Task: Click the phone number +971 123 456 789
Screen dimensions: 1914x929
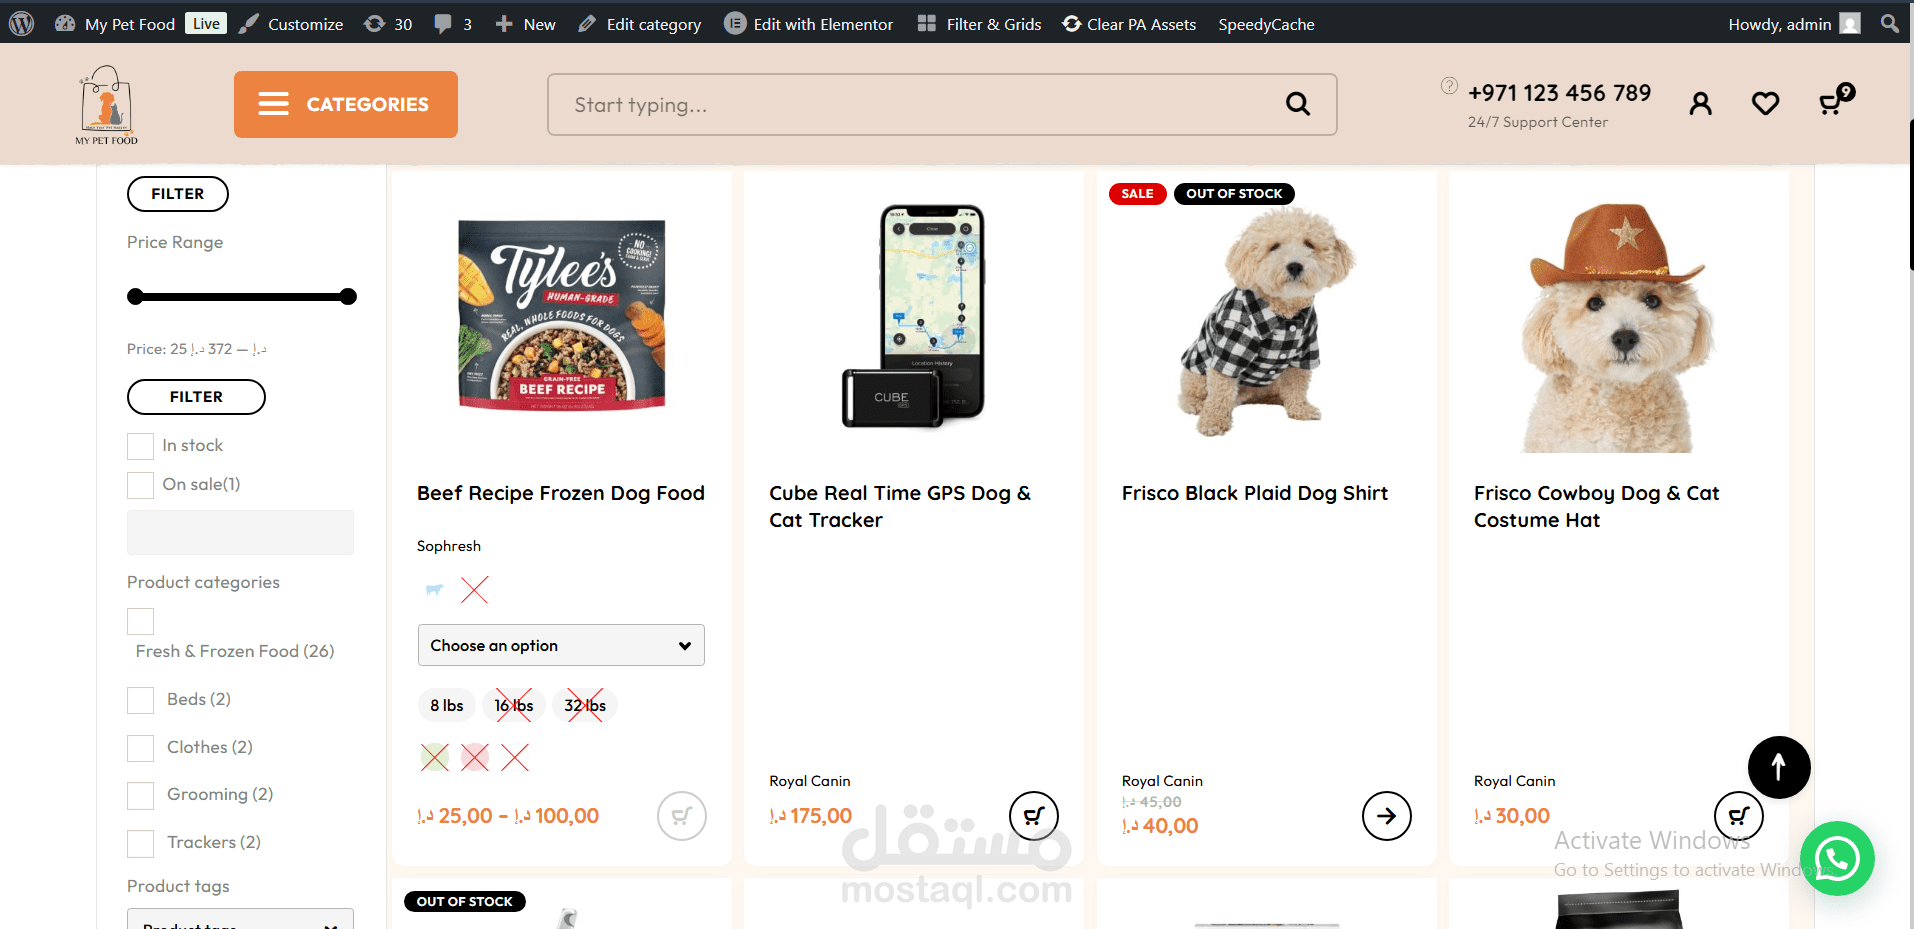Action: [x=1559, y=93]
